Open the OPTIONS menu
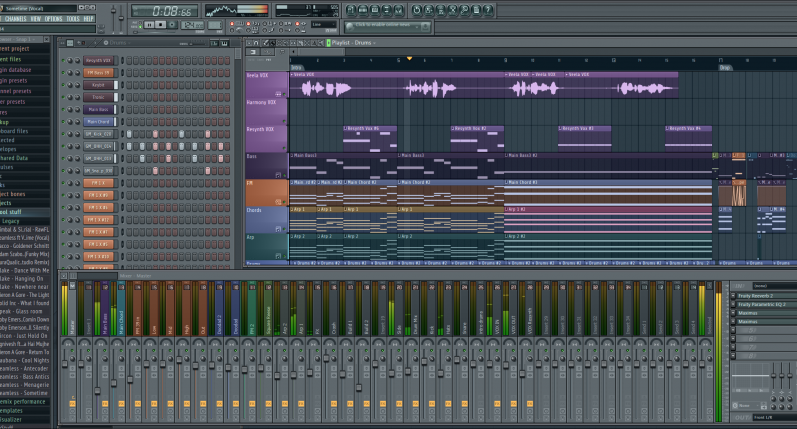 (53, 19)
